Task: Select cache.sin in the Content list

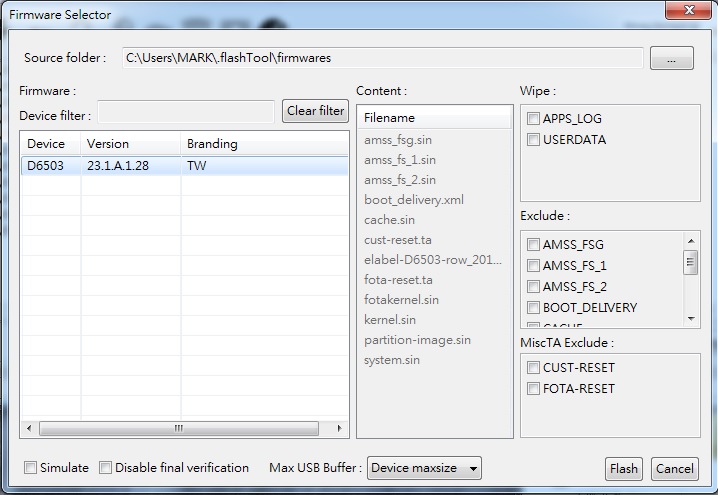Action: point(389,220)
